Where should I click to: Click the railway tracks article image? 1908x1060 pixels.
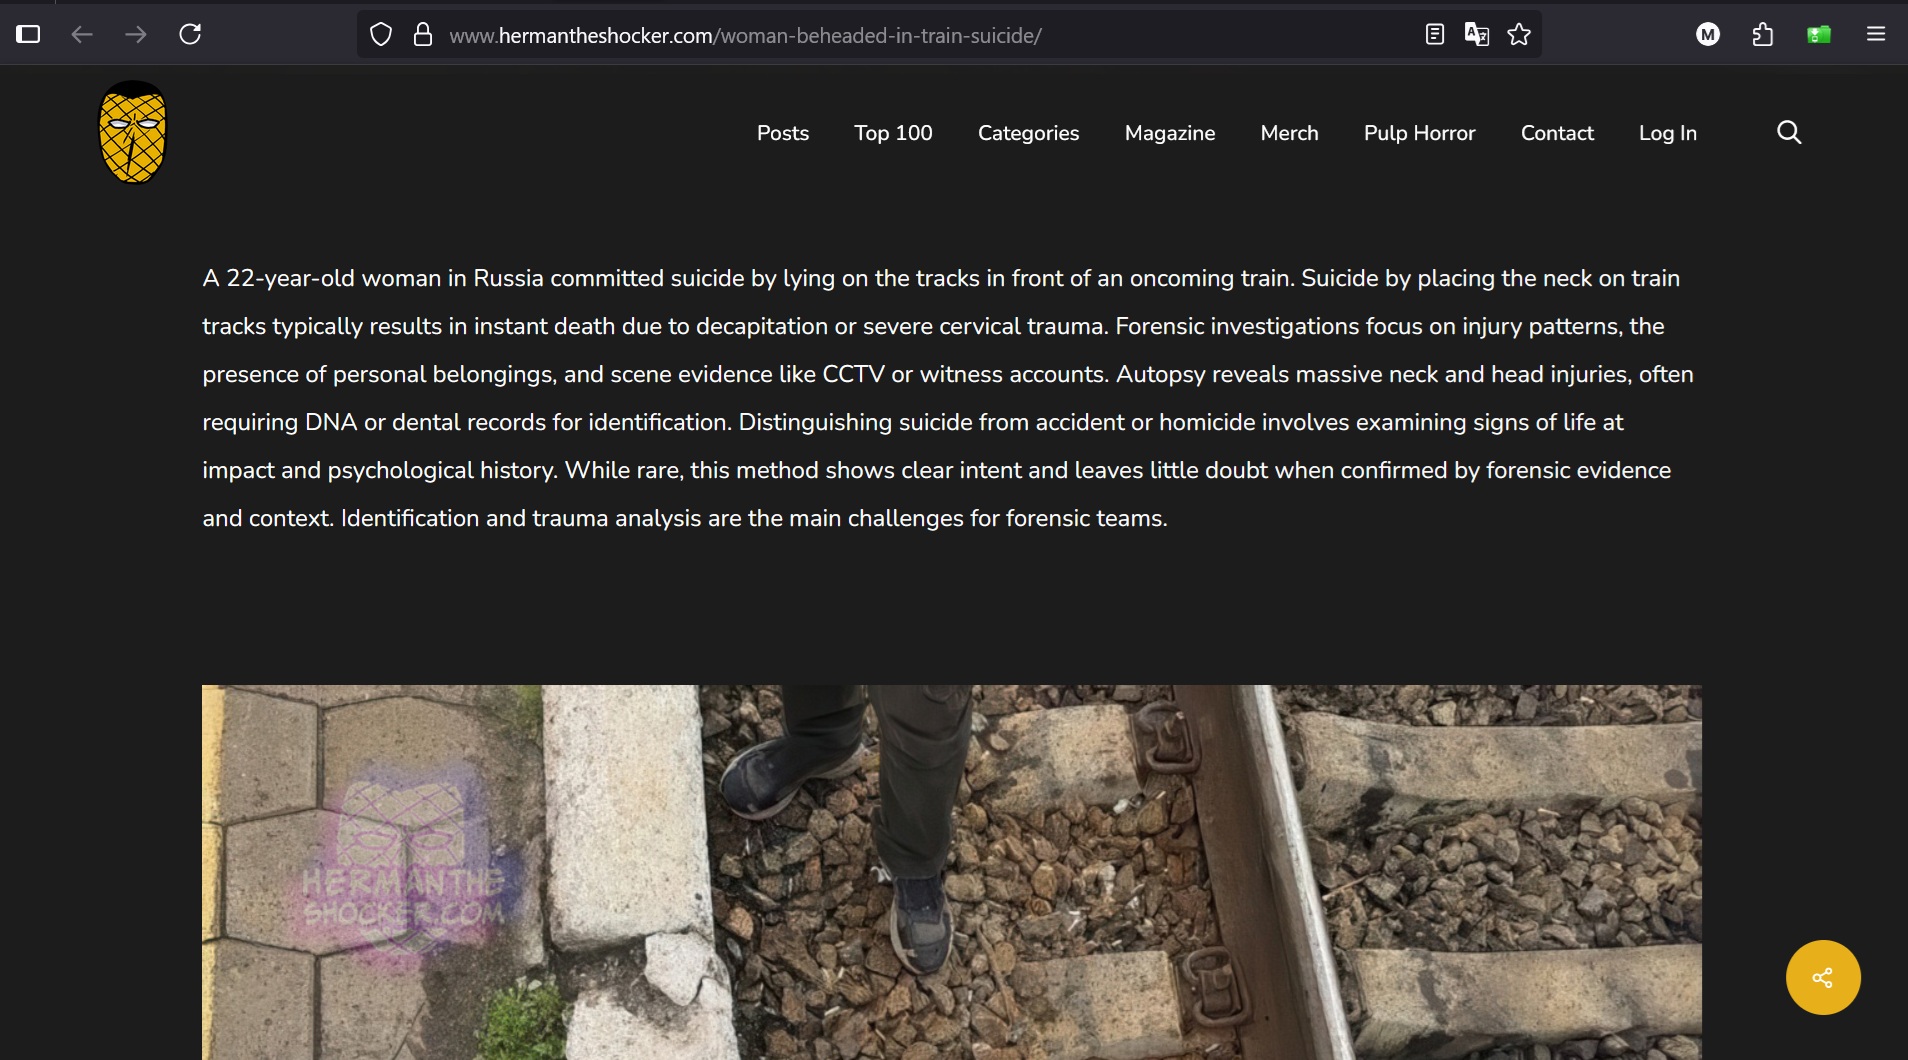tap(951, 872)
